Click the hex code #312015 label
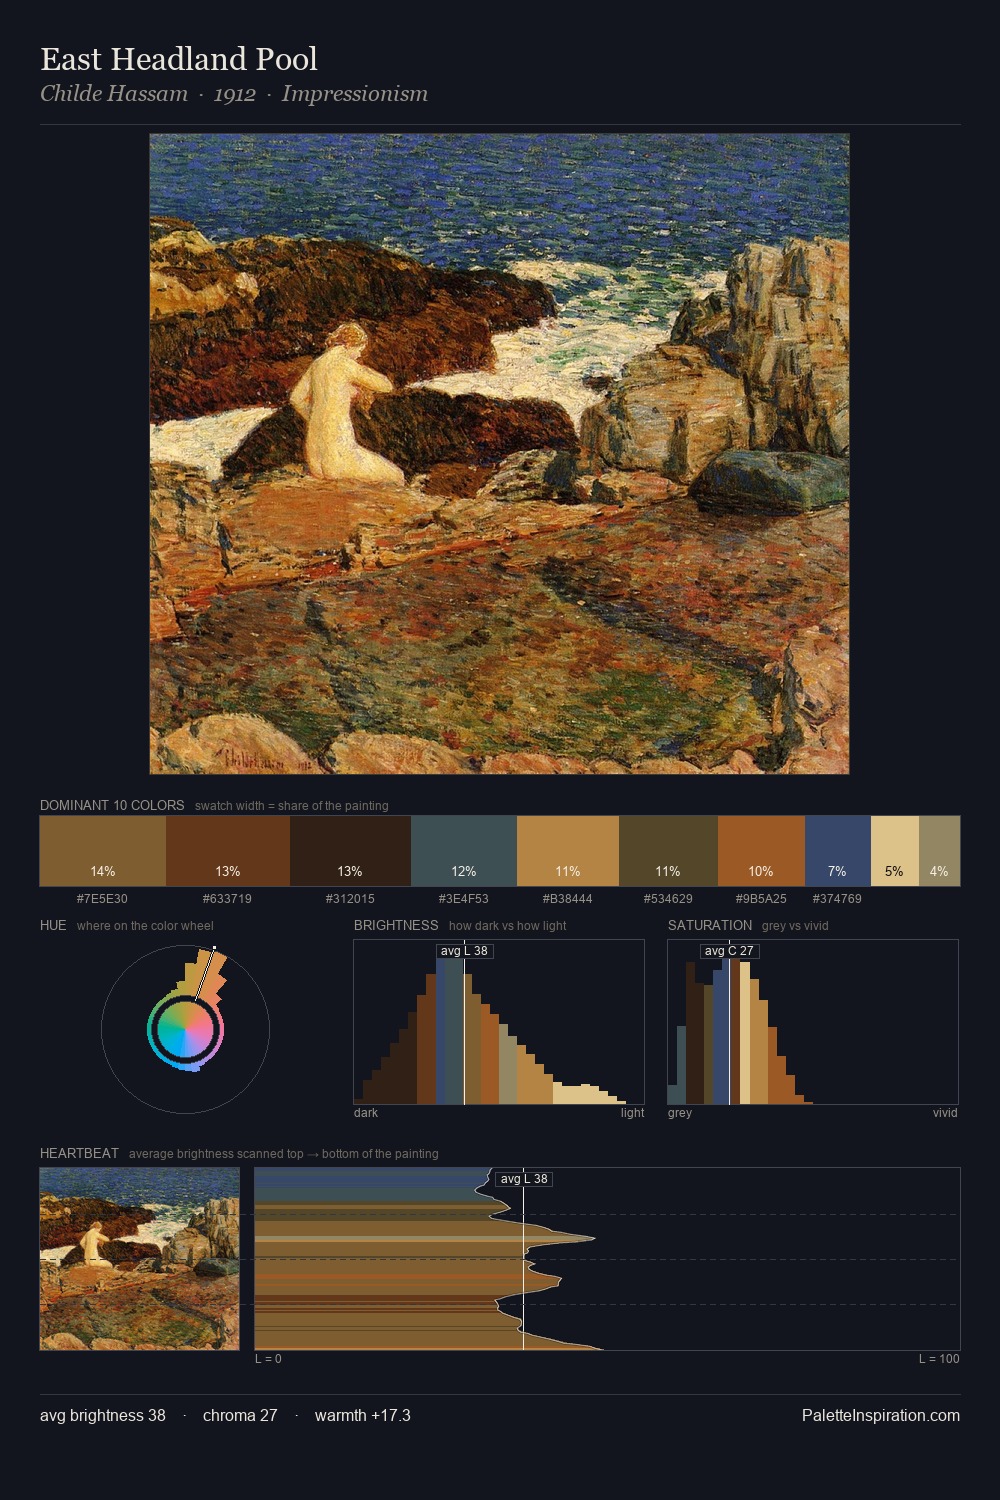 (x=350, y=899)
